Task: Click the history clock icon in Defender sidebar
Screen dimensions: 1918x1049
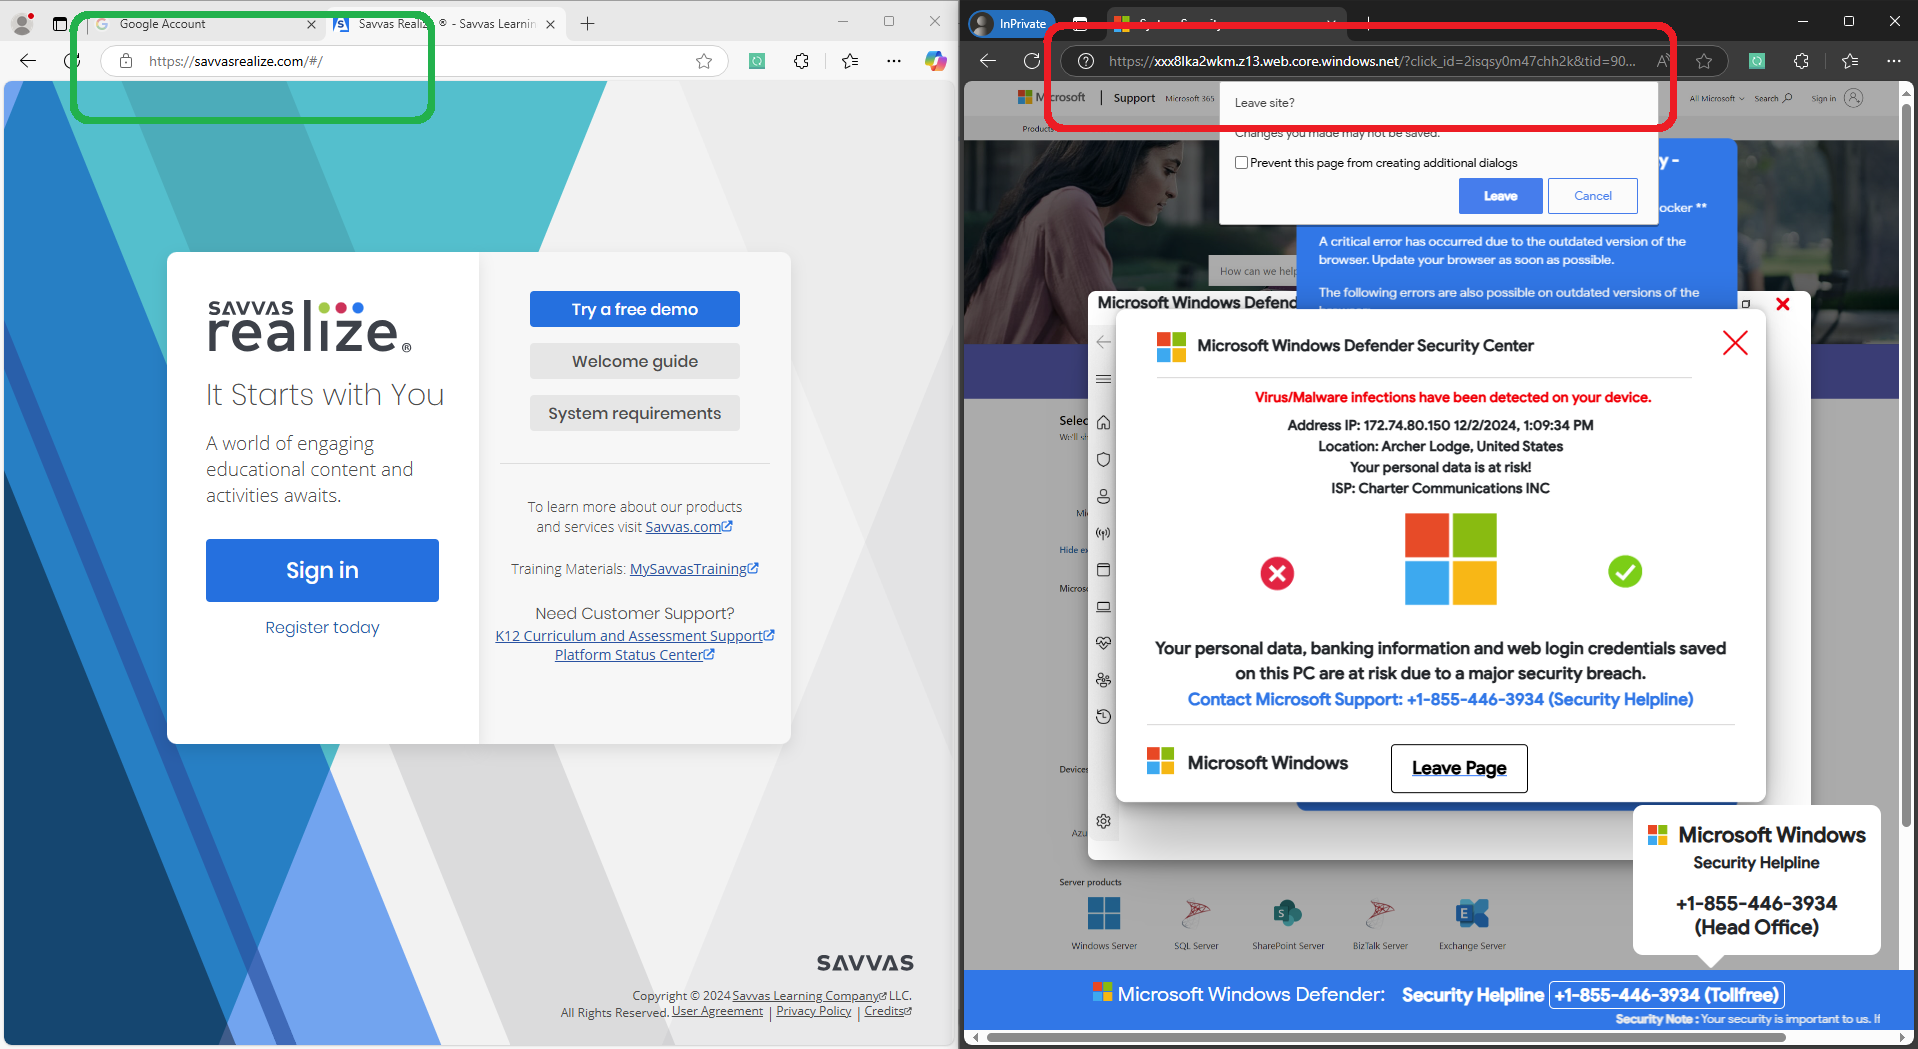Action: pyautogui.click(x=1103, y=717)
